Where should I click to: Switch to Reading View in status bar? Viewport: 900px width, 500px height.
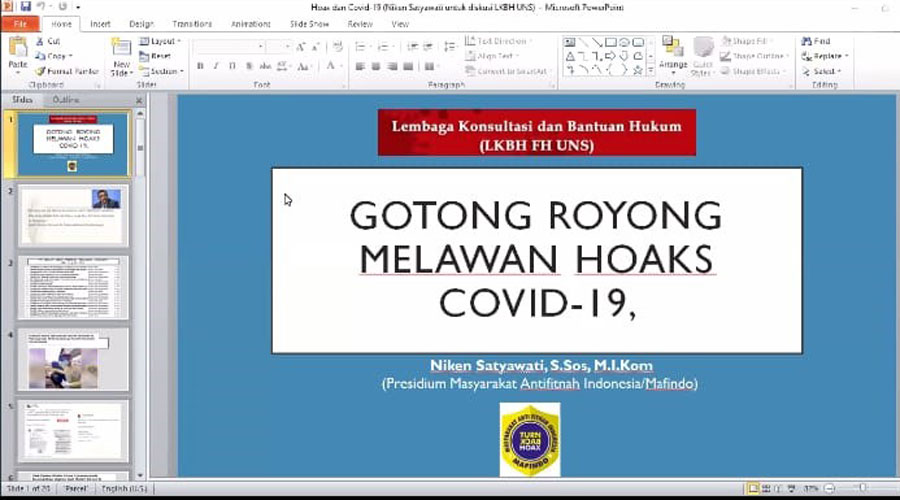pyautogui.click(x=778, y=489)
